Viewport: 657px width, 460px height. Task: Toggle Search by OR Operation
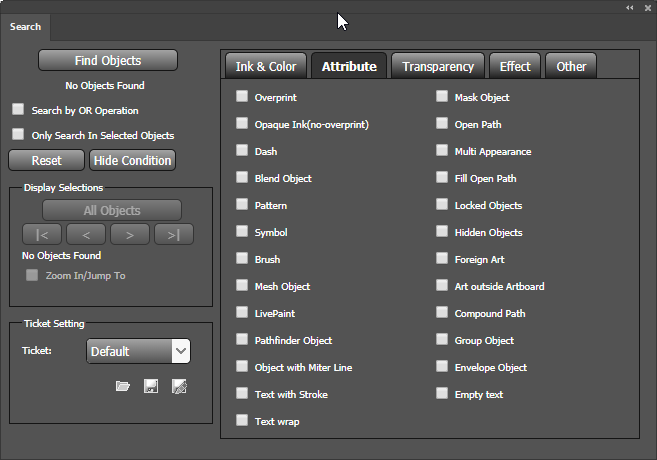(18, 110)
